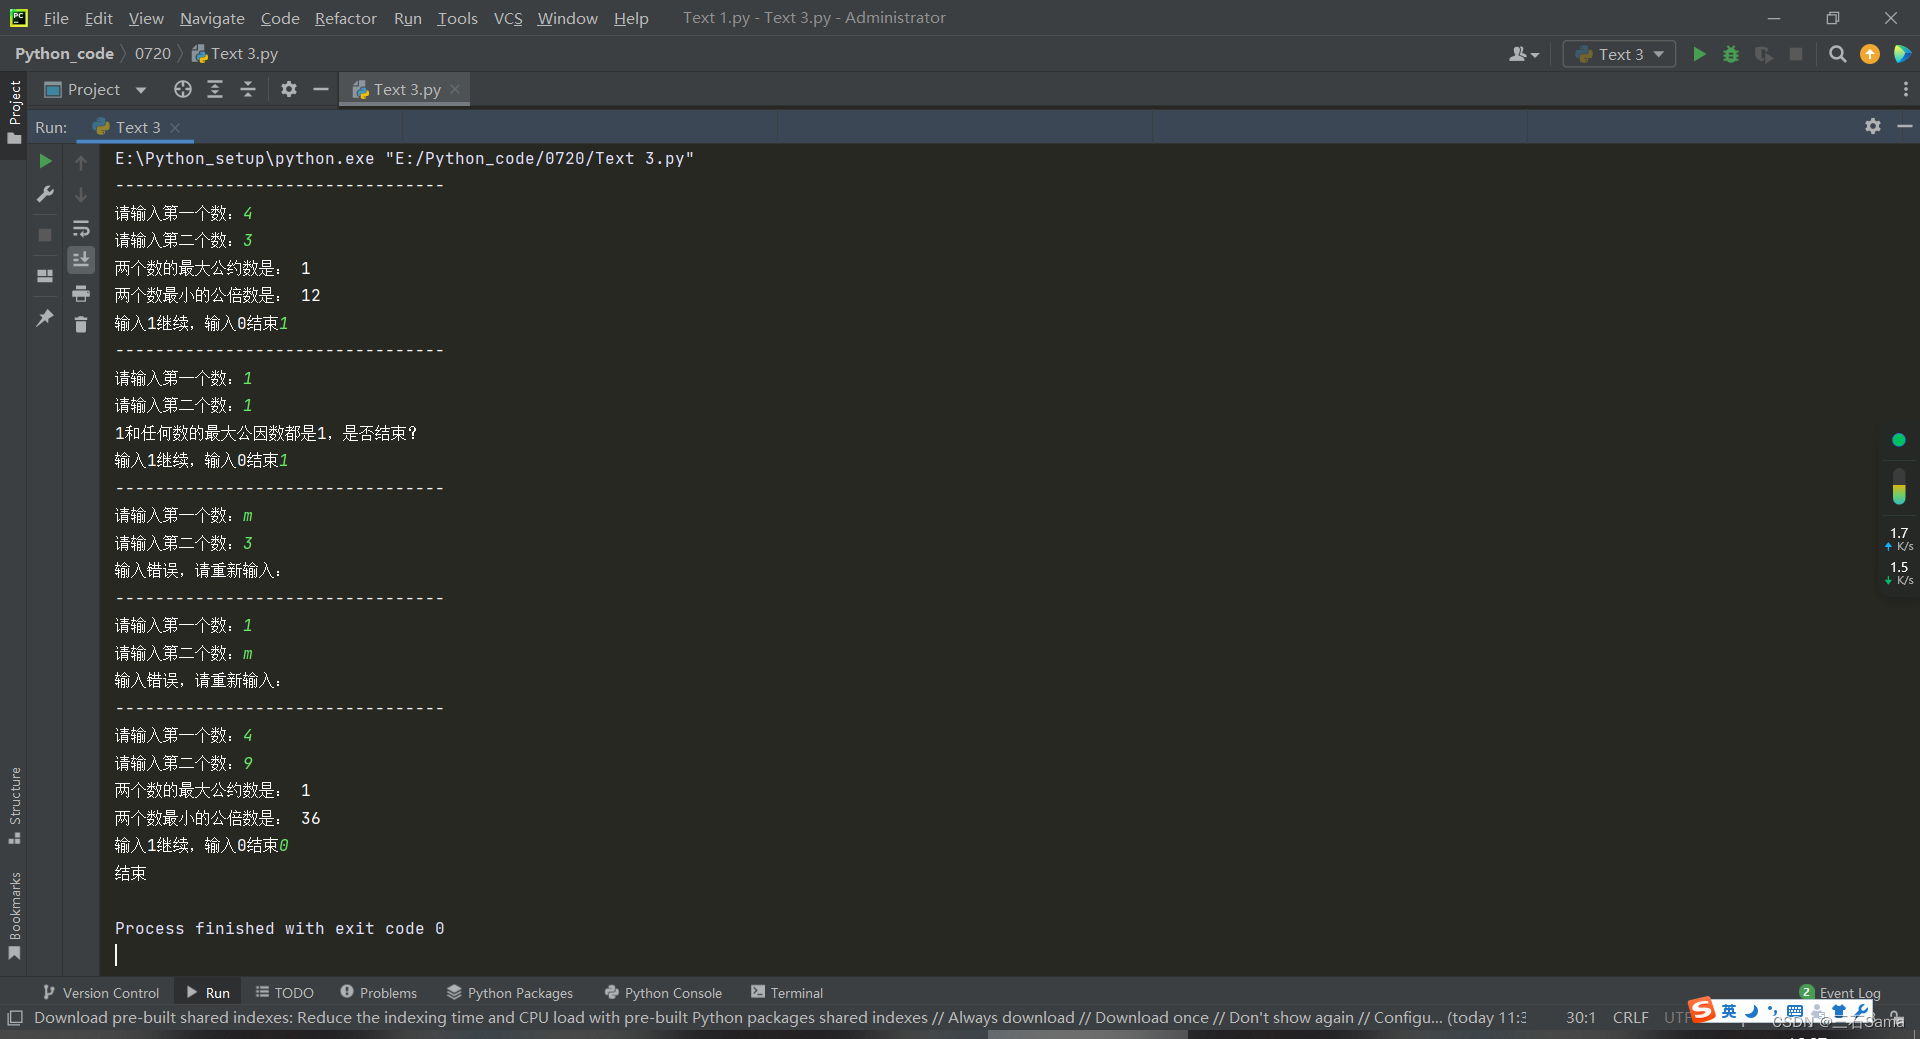Toggle scroll to end in console

[81, 259]
